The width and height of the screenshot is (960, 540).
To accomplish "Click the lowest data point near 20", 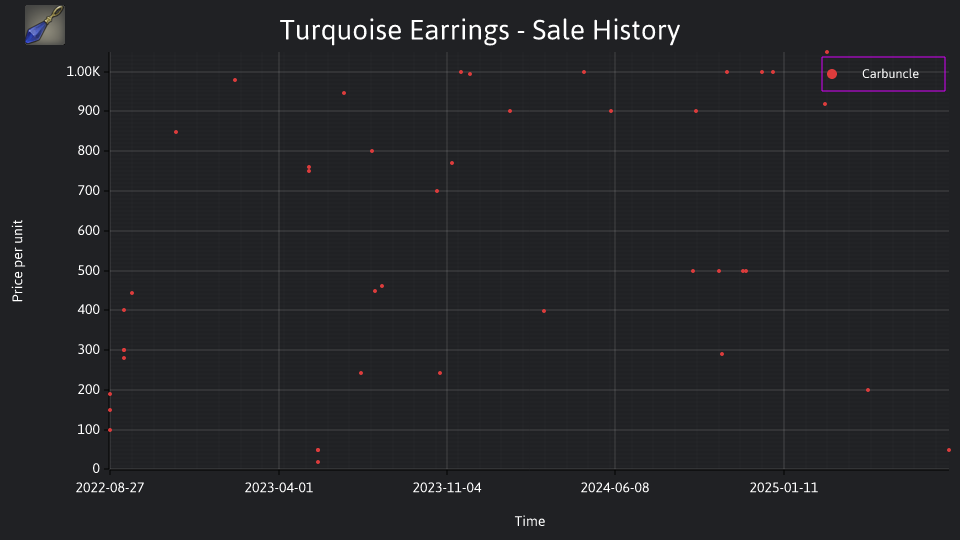I will (x=318, y=462).
